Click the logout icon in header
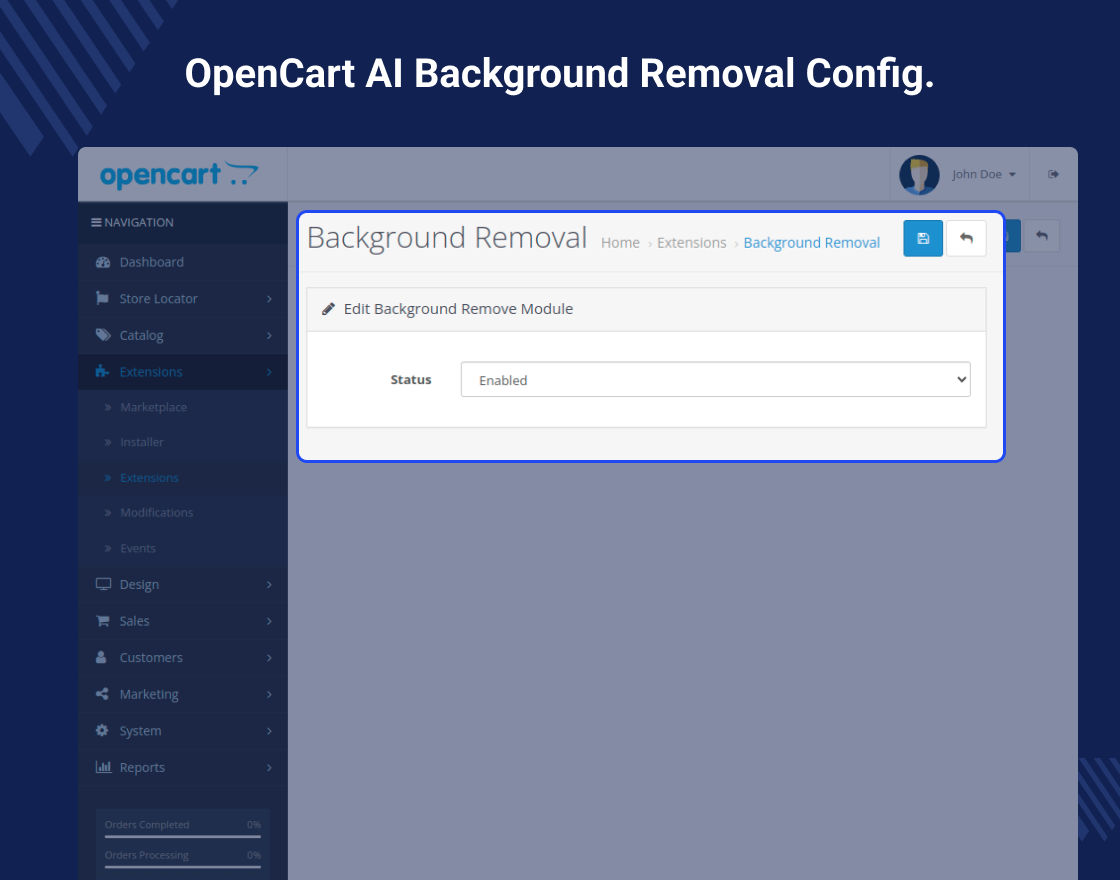Viewport: 1120px width, 880px height. coord(1053,174)
